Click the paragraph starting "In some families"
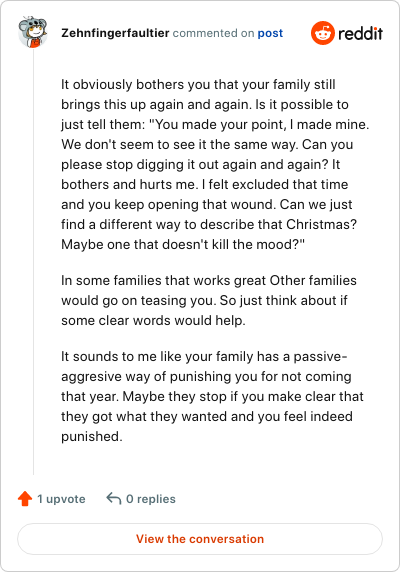 coord(209,300)
